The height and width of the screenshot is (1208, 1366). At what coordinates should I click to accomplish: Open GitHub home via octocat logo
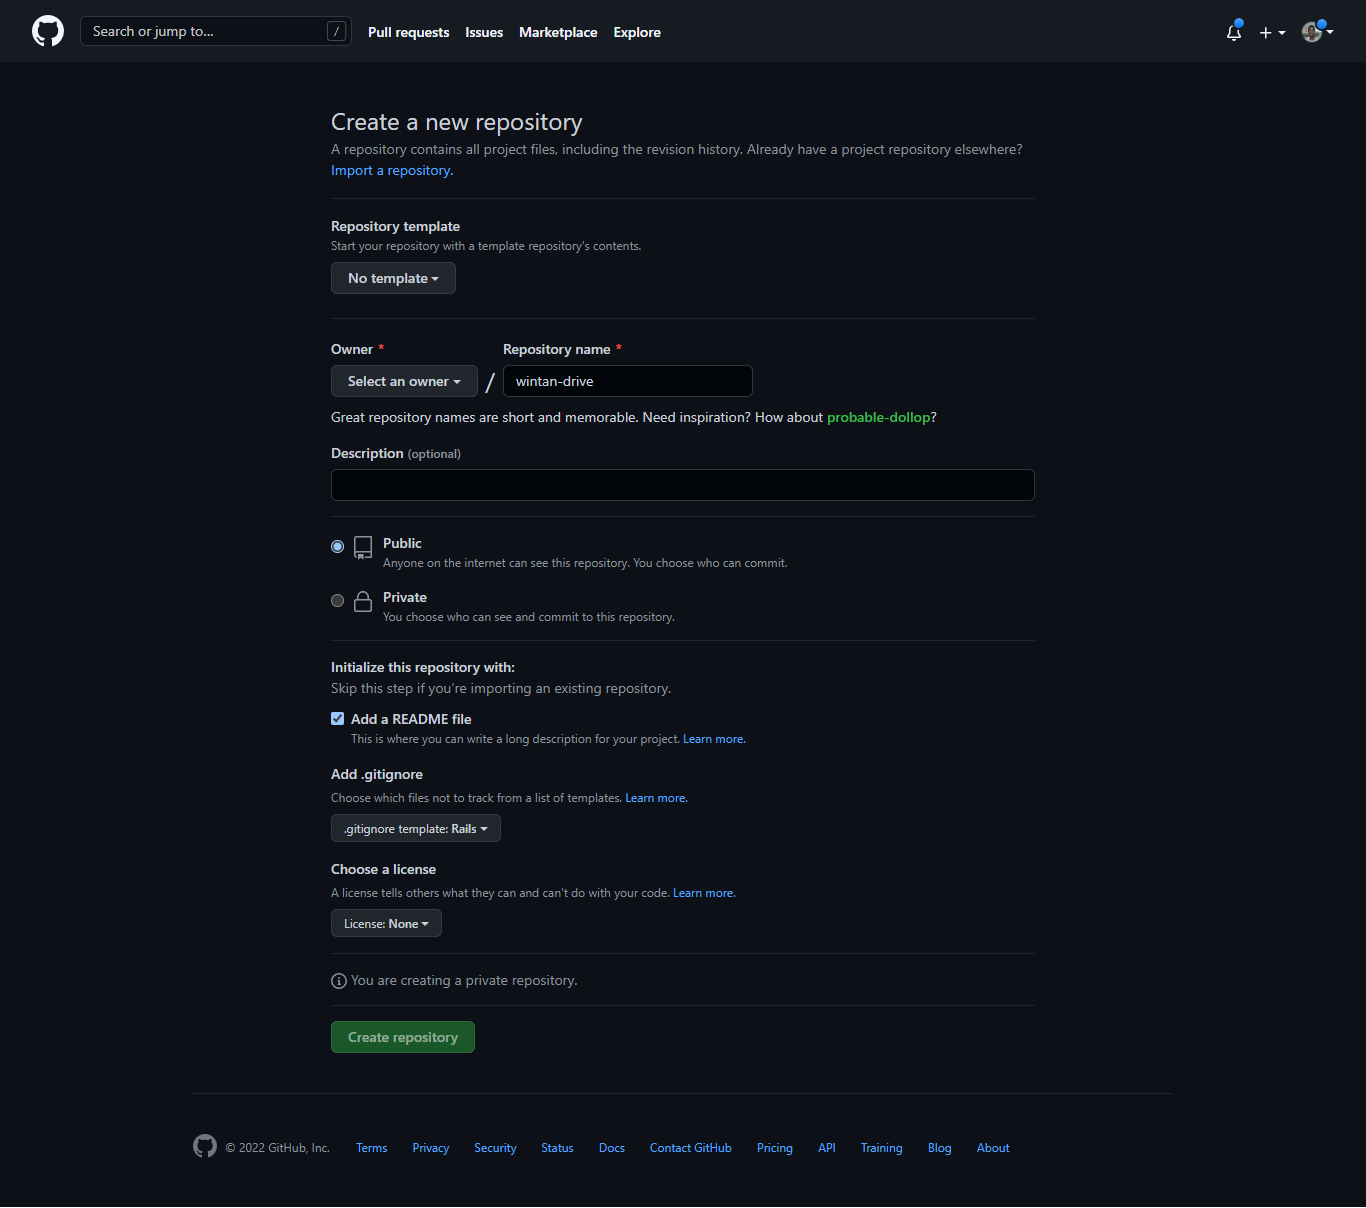click(x=48, y=31)
